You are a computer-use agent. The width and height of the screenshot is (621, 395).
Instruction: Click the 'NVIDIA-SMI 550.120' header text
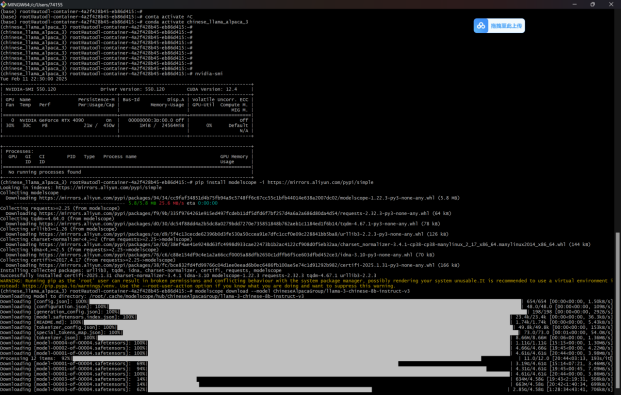pos(31,89)
